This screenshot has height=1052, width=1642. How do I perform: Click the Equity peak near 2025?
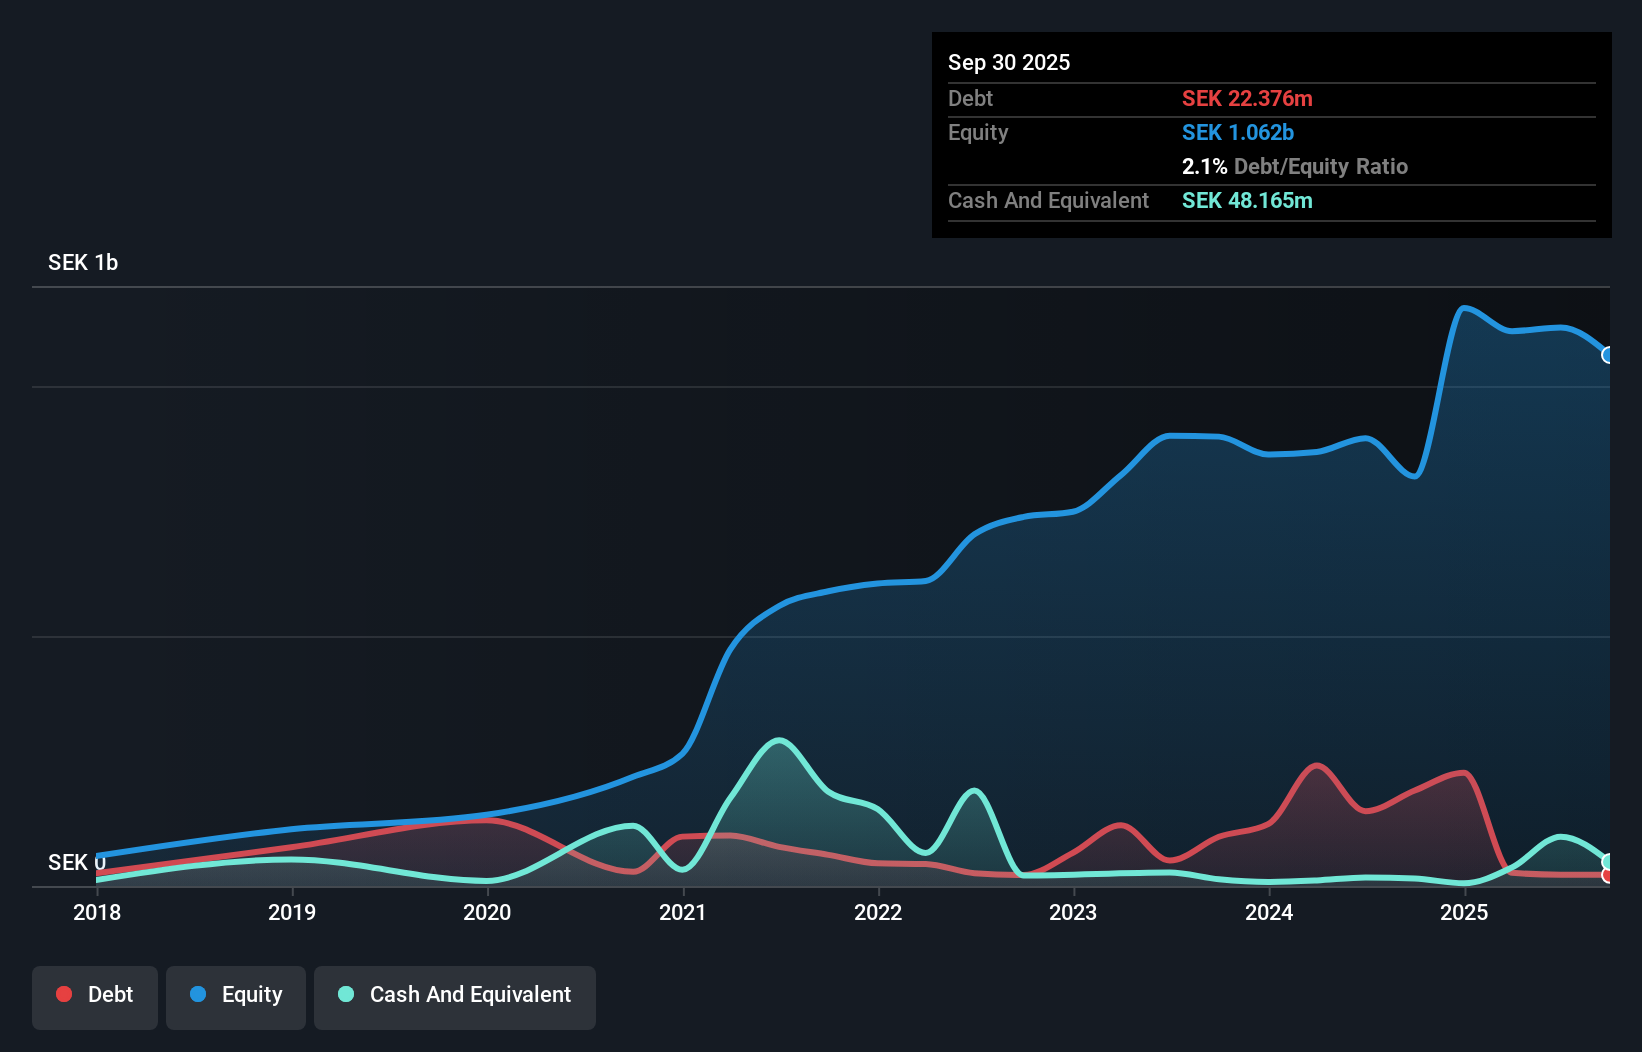(x=1465, y=309)
